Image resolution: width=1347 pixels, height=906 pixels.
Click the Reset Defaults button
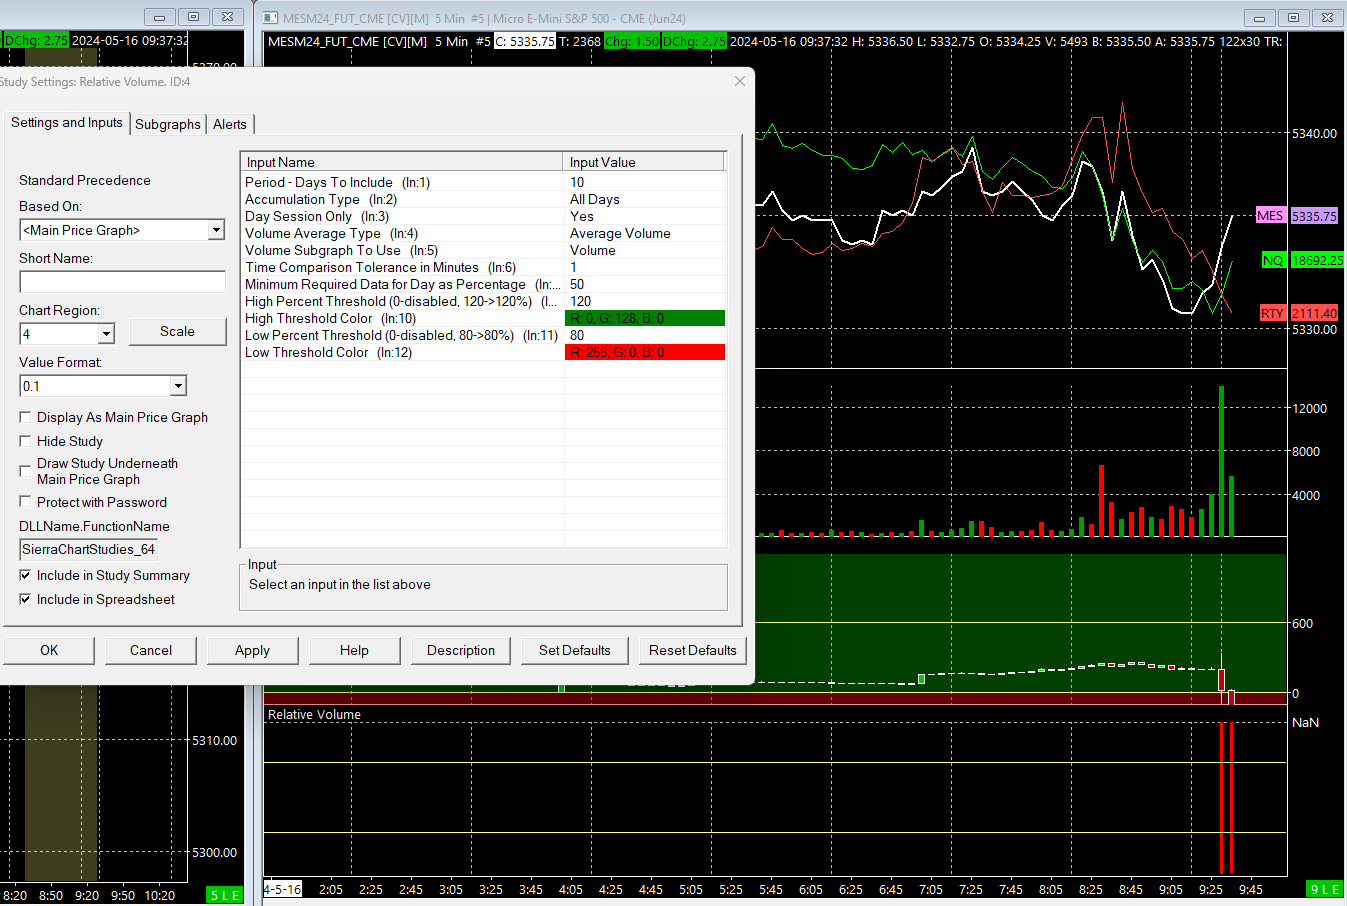pyautogui.click(x=692, y=650)
